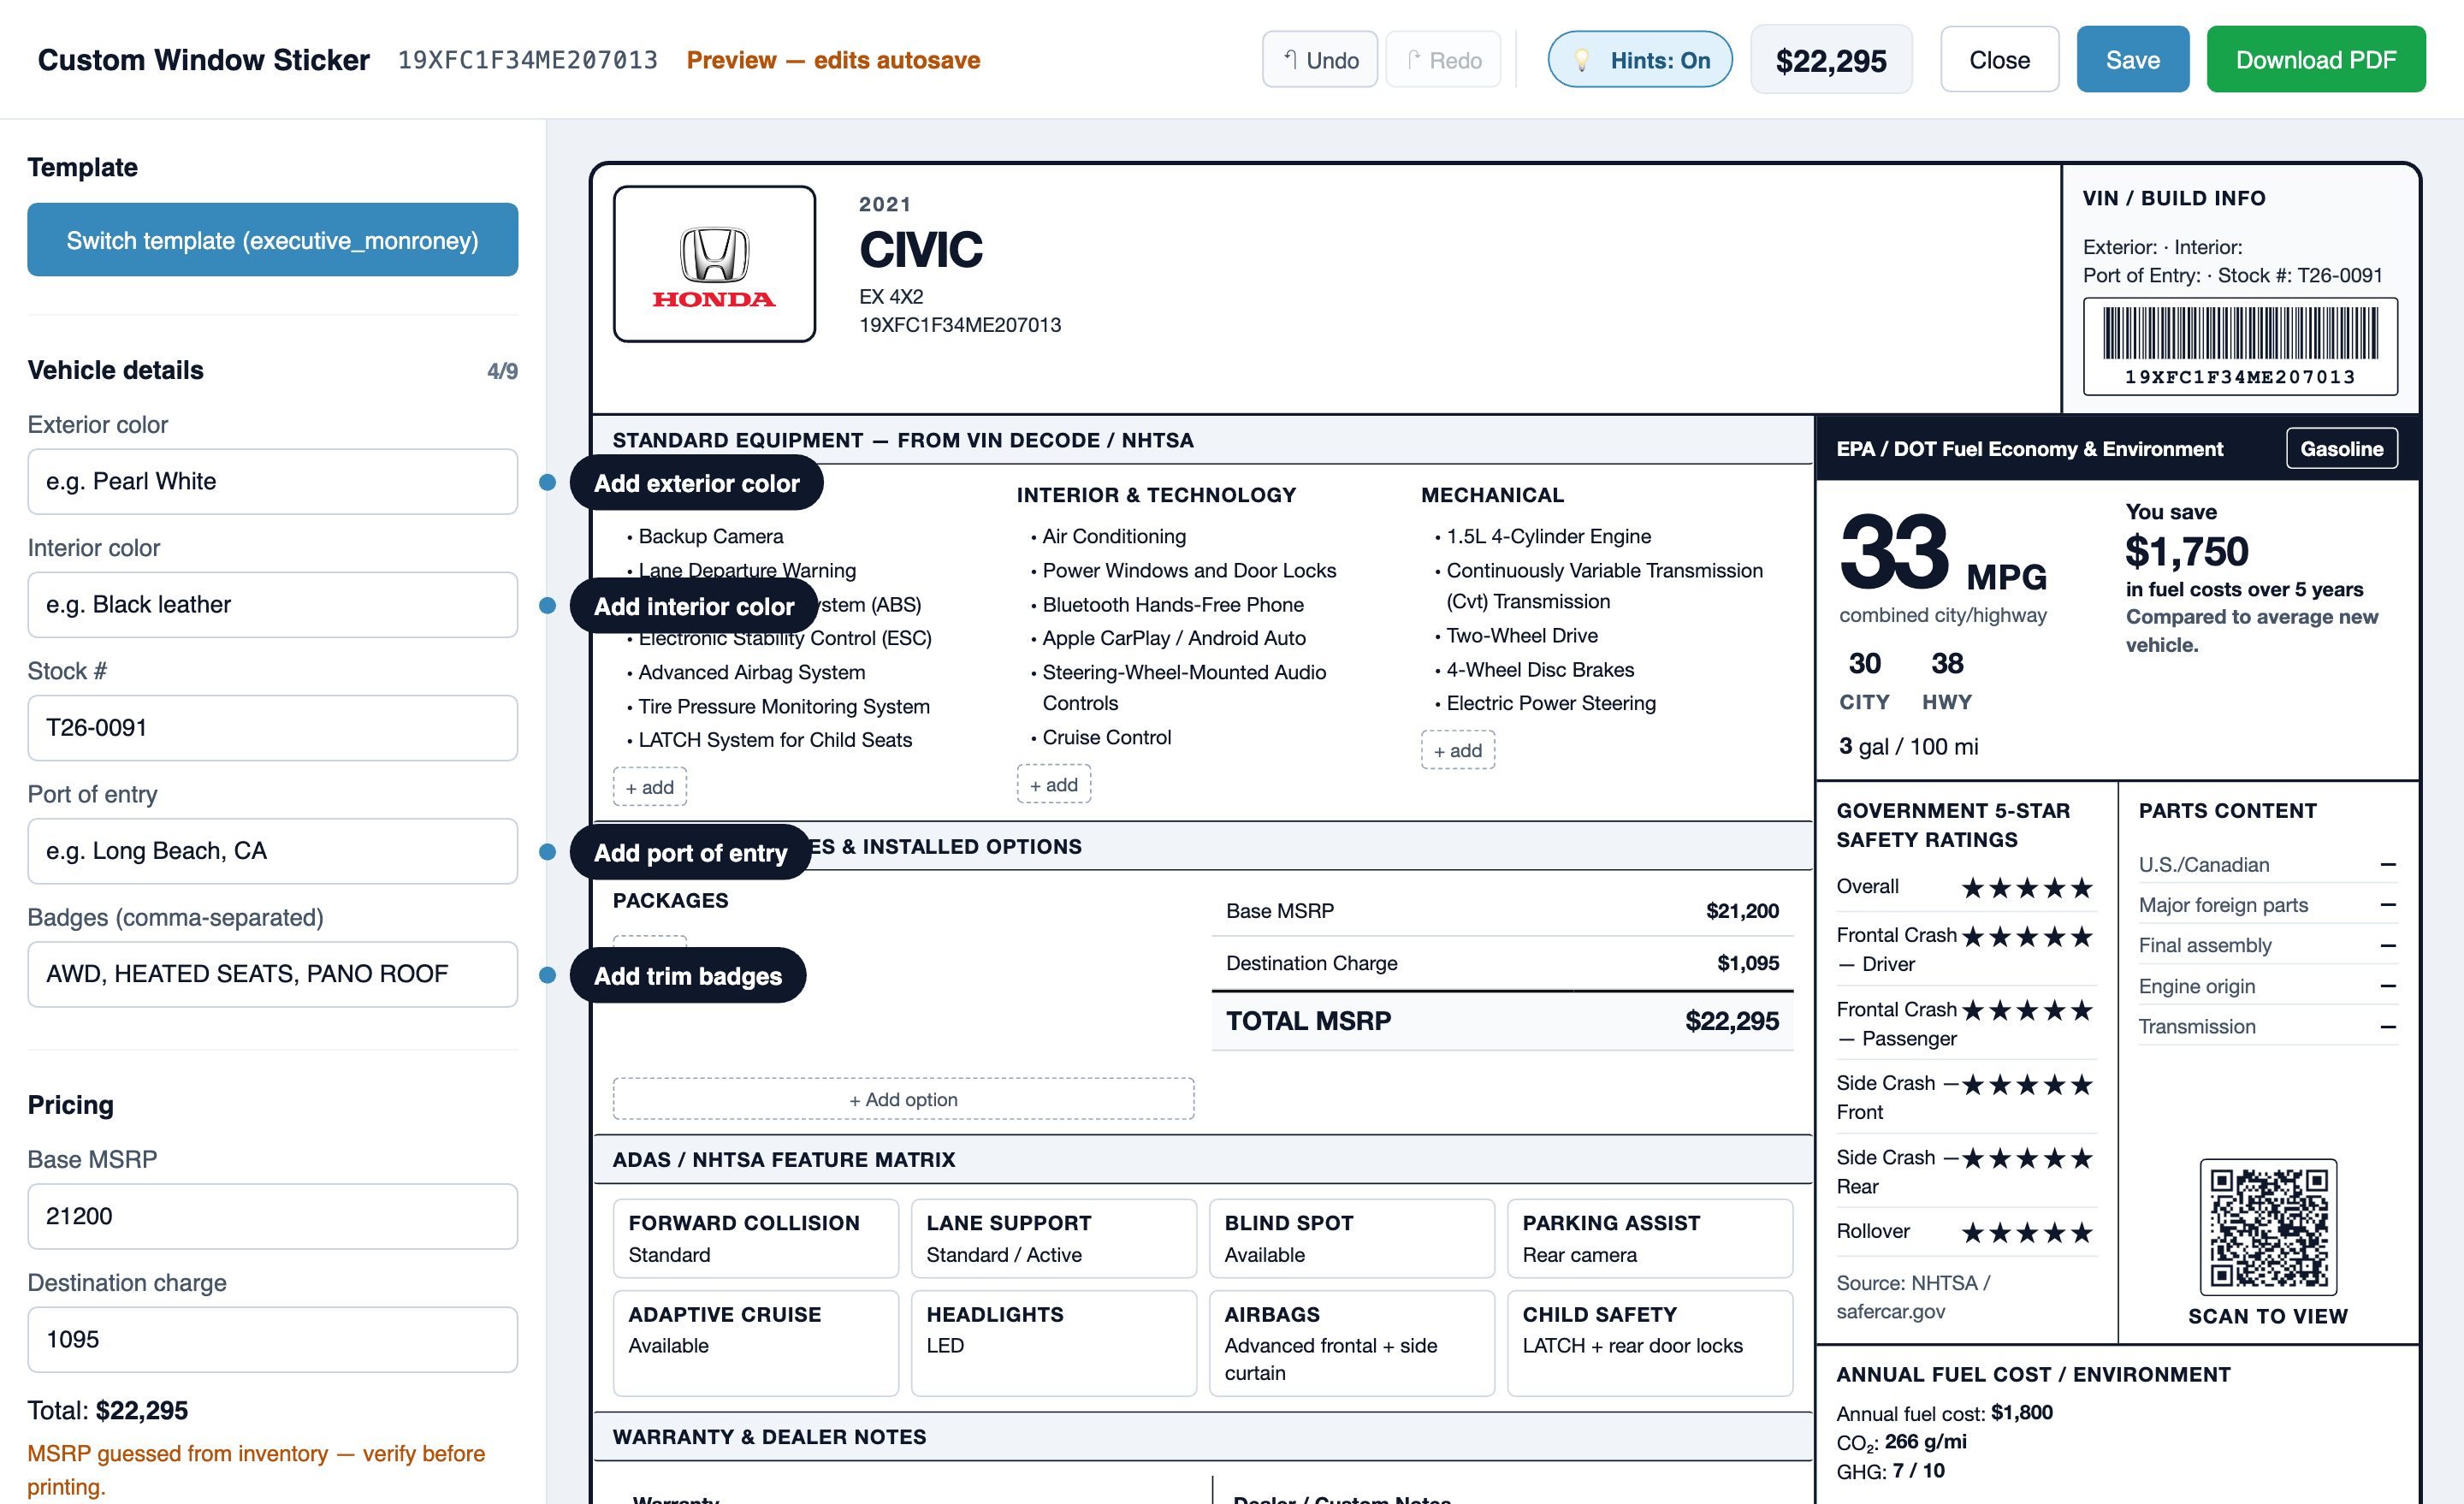
Task: Click the Child Safety feature card
Action: (x=1650, y=1343)
